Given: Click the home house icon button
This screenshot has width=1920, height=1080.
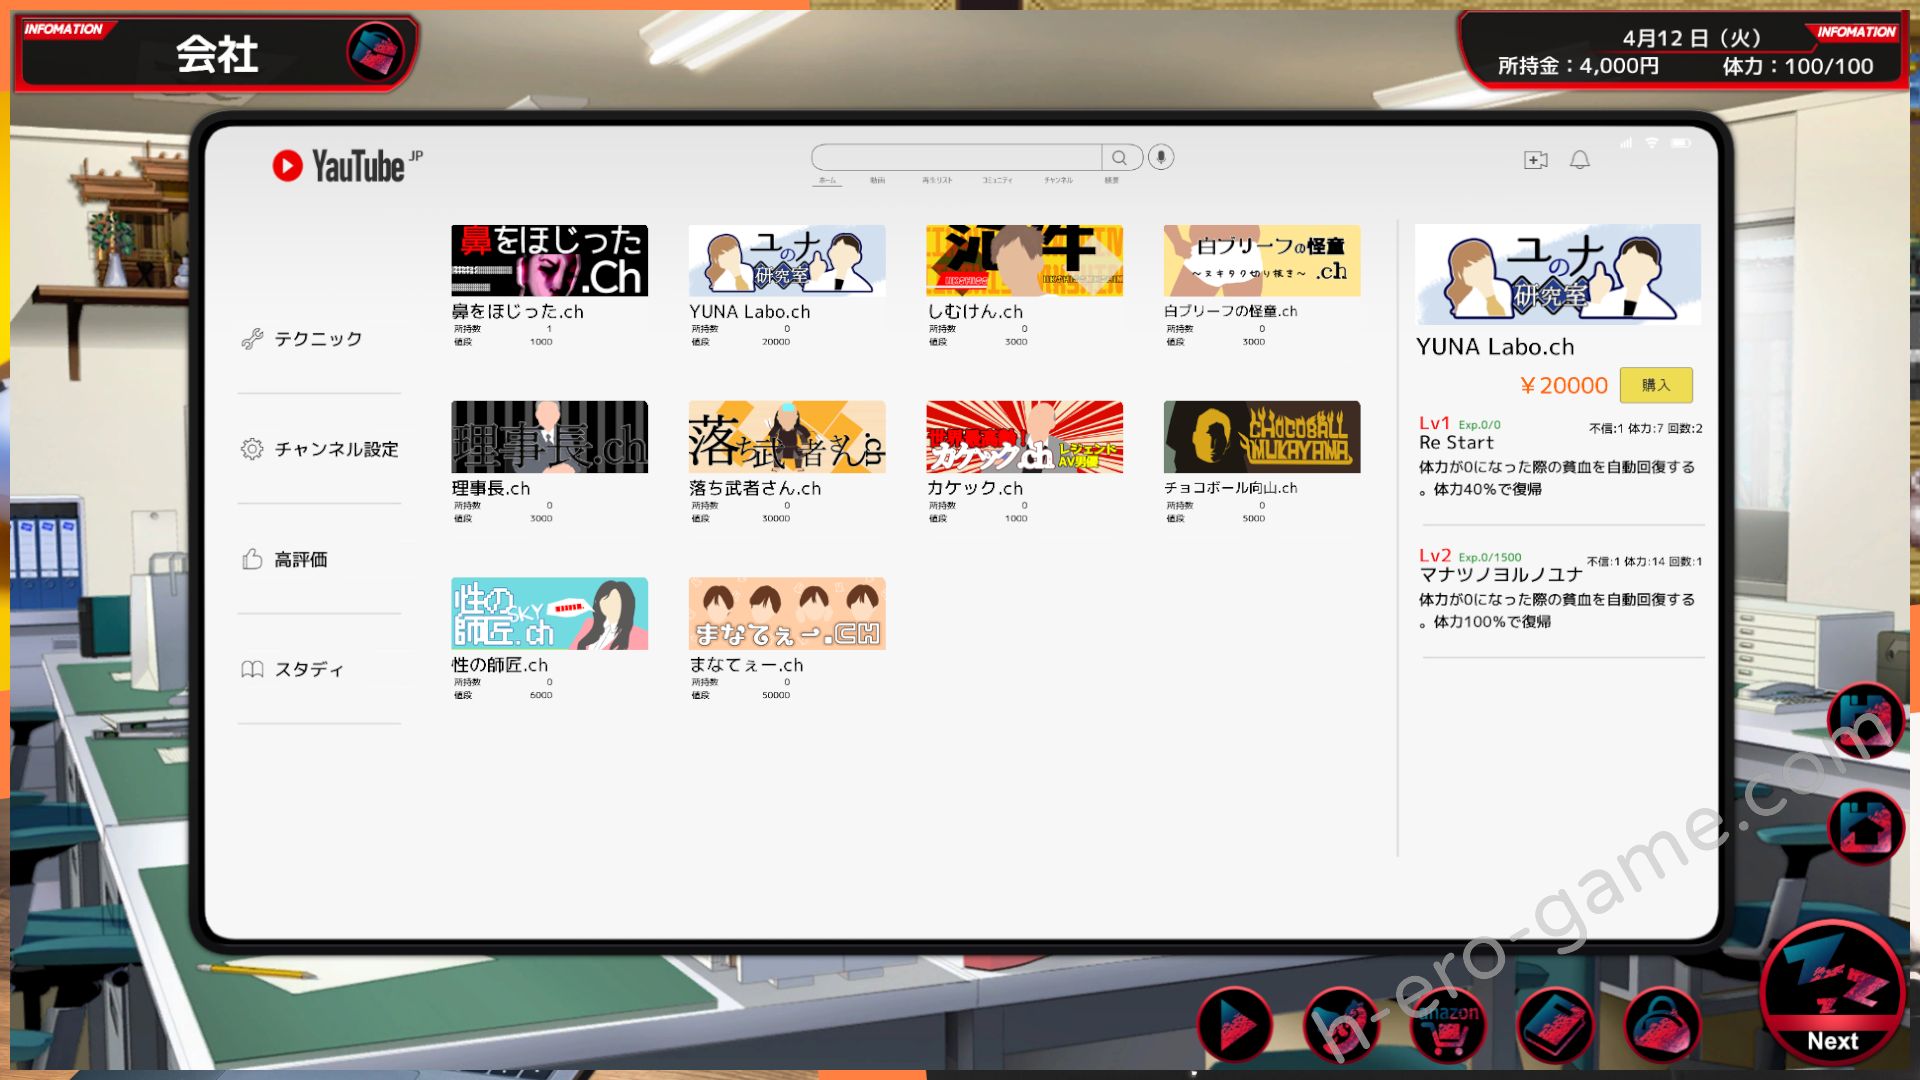Looking at the screenshot, I should pyautogui.click(x=1865, y=828).
